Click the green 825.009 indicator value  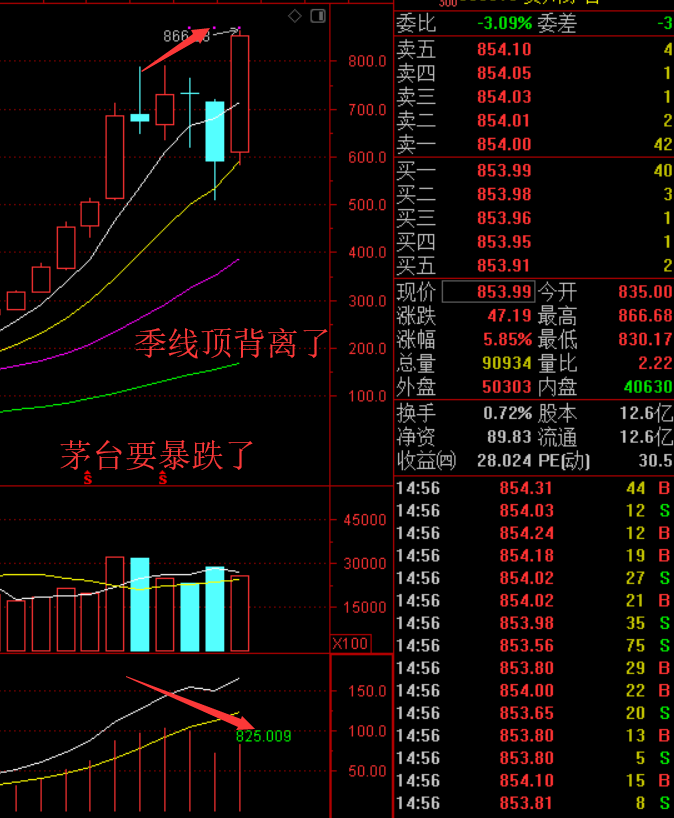pos(263,736)
